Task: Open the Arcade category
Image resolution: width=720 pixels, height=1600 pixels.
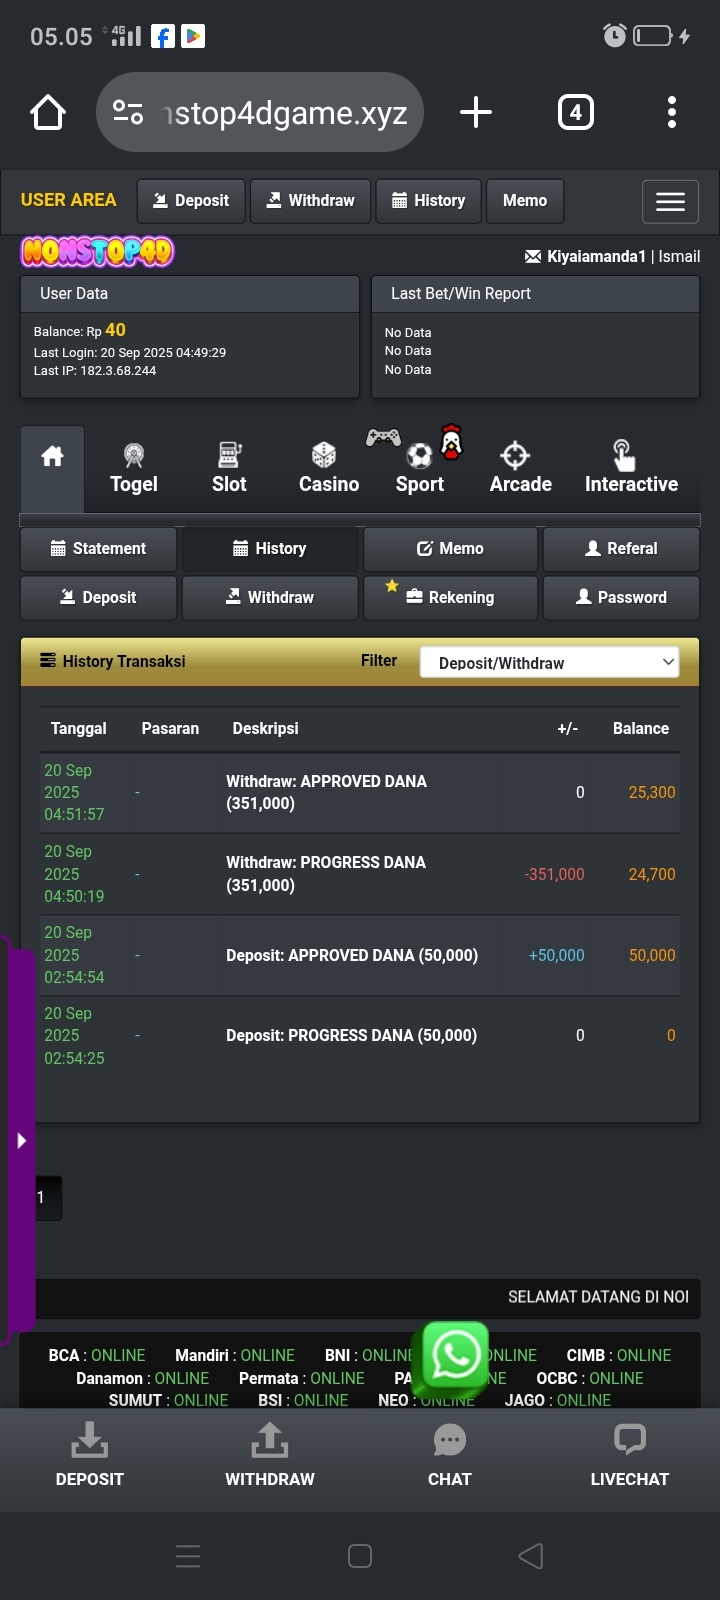Action: click(520, 469)
